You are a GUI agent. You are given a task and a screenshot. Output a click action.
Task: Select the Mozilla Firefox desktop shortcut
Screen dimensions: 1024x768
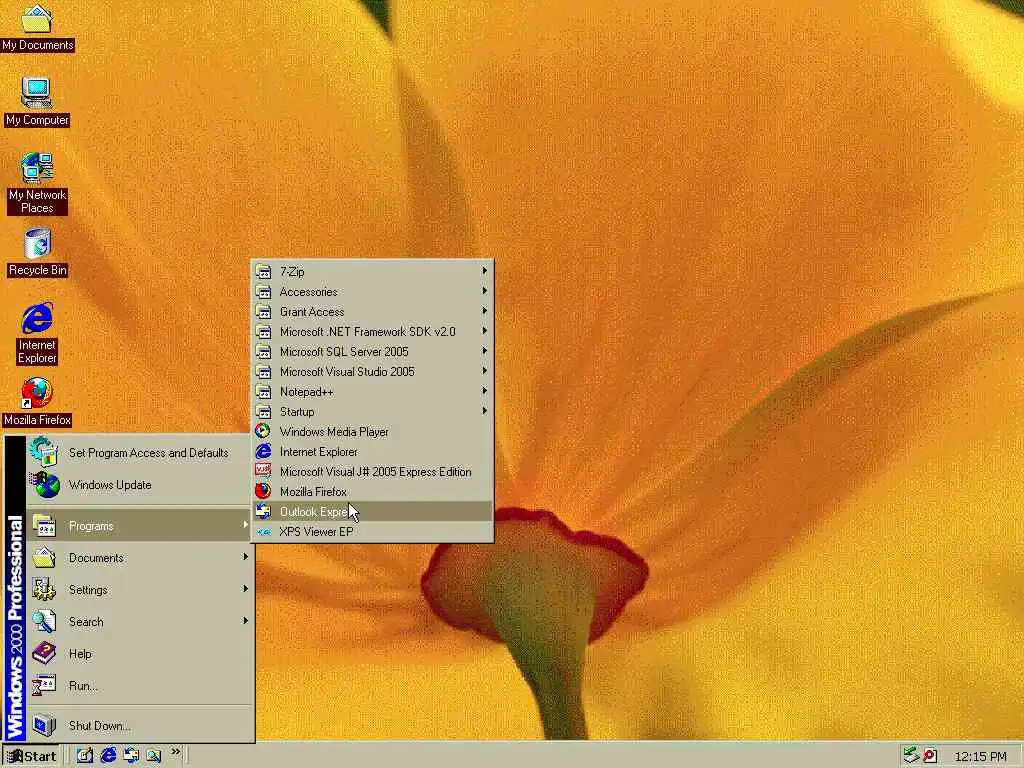(x=37, y=402)
